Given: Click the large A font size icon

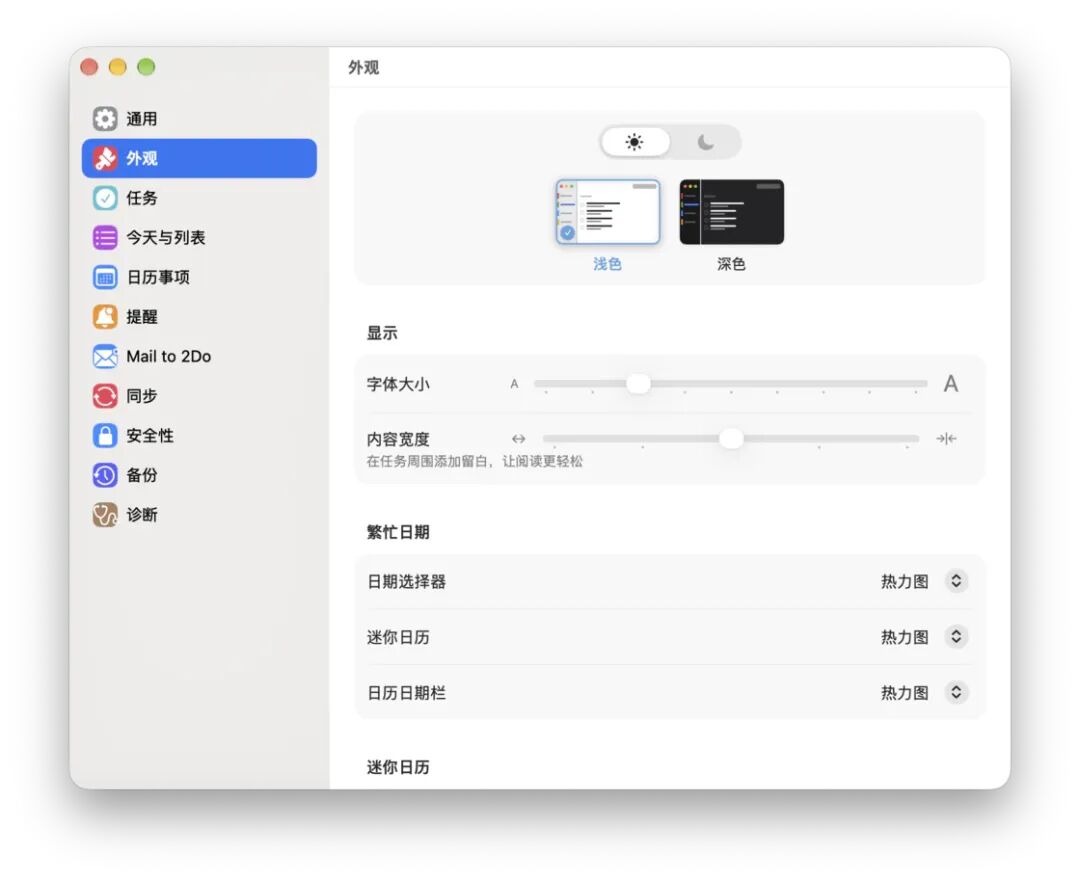Looking at the screenshot, I should pyautogui.click(x=951, y=384).
